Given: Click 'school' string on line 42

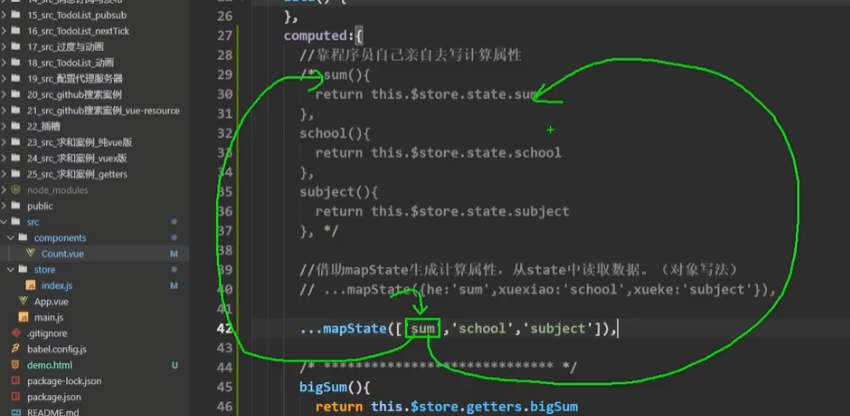Looking at the screenshot, I should click(x=482, y=328).
